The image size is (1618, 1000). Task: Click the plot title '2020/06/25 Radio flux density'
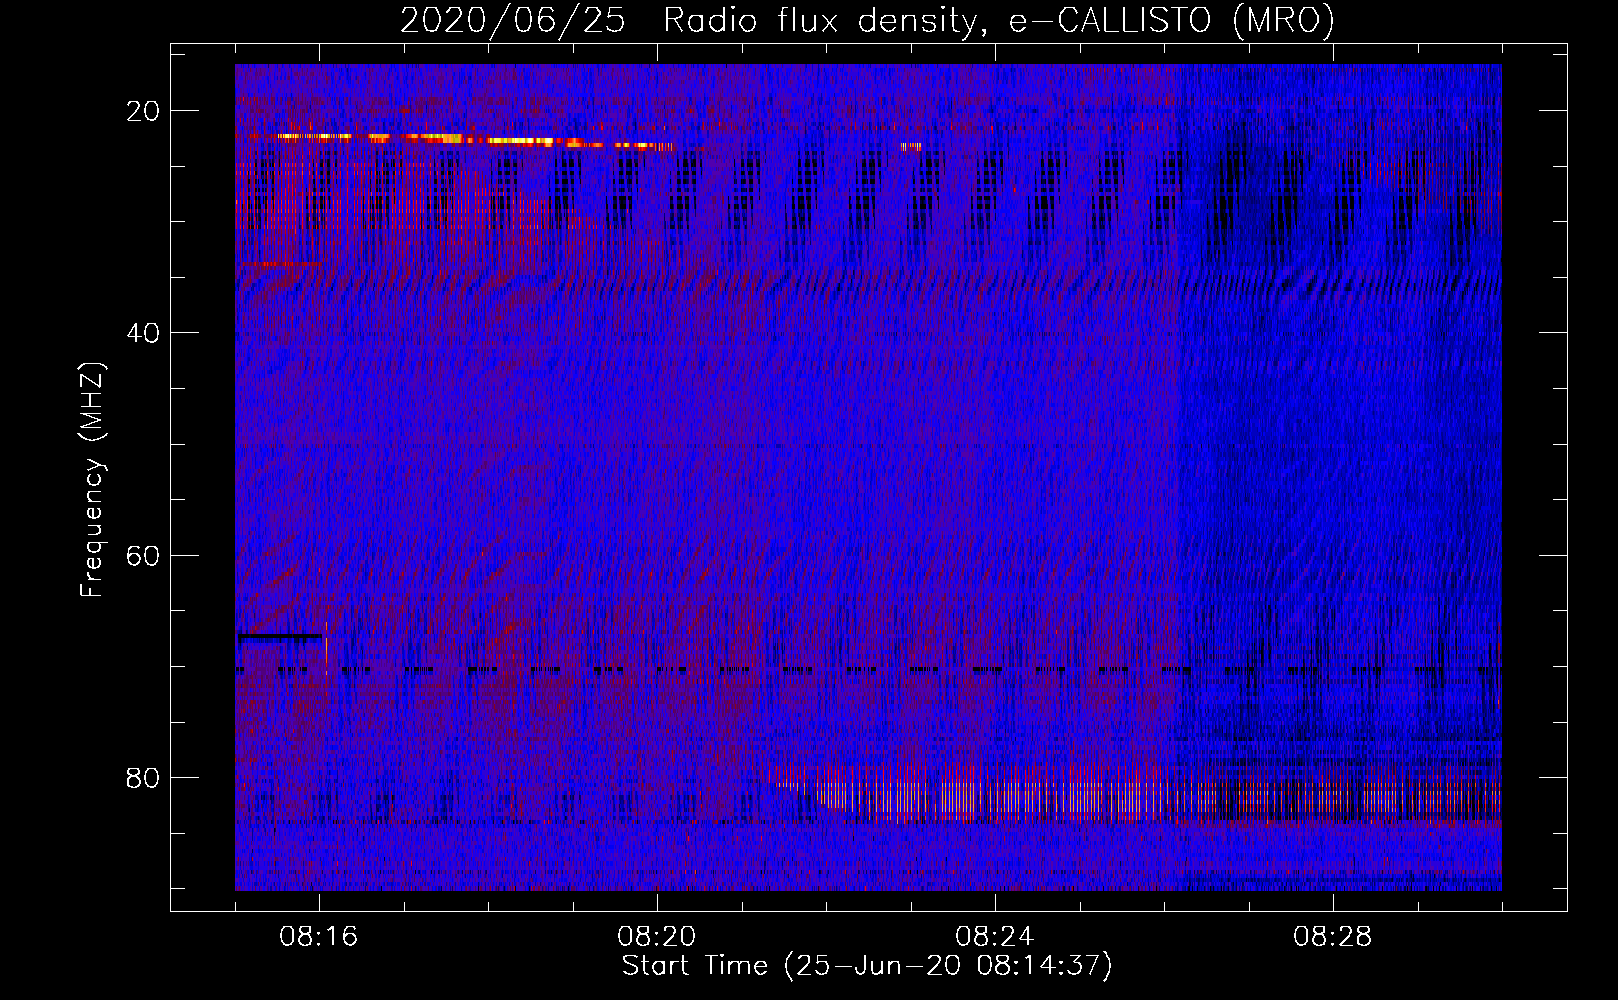(x=867, y=20)
